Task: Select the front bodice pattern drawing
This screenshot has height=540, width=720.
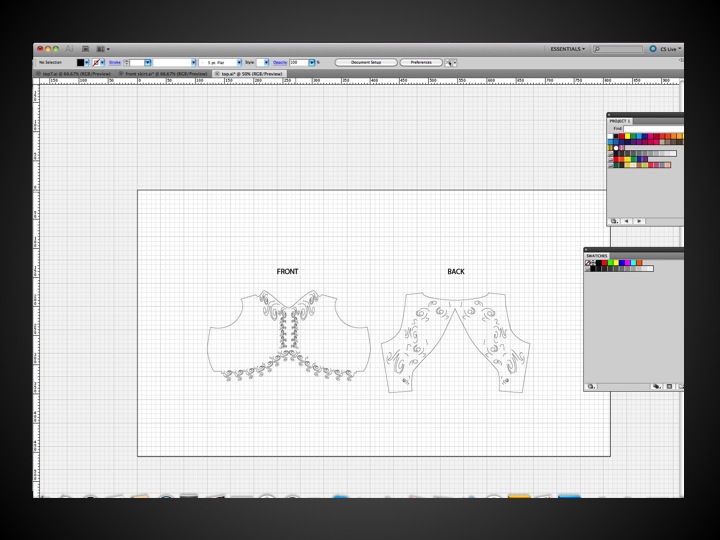Action: [289, 335]
